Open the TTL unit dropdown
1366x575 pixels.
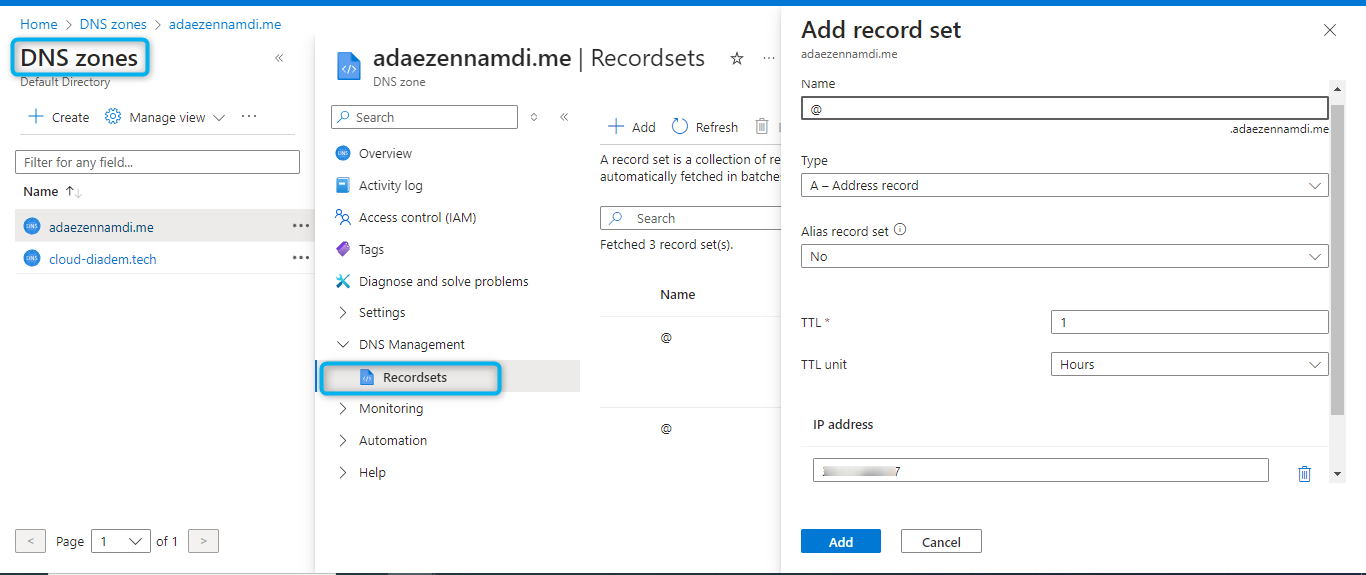[x=1189, y=365]
